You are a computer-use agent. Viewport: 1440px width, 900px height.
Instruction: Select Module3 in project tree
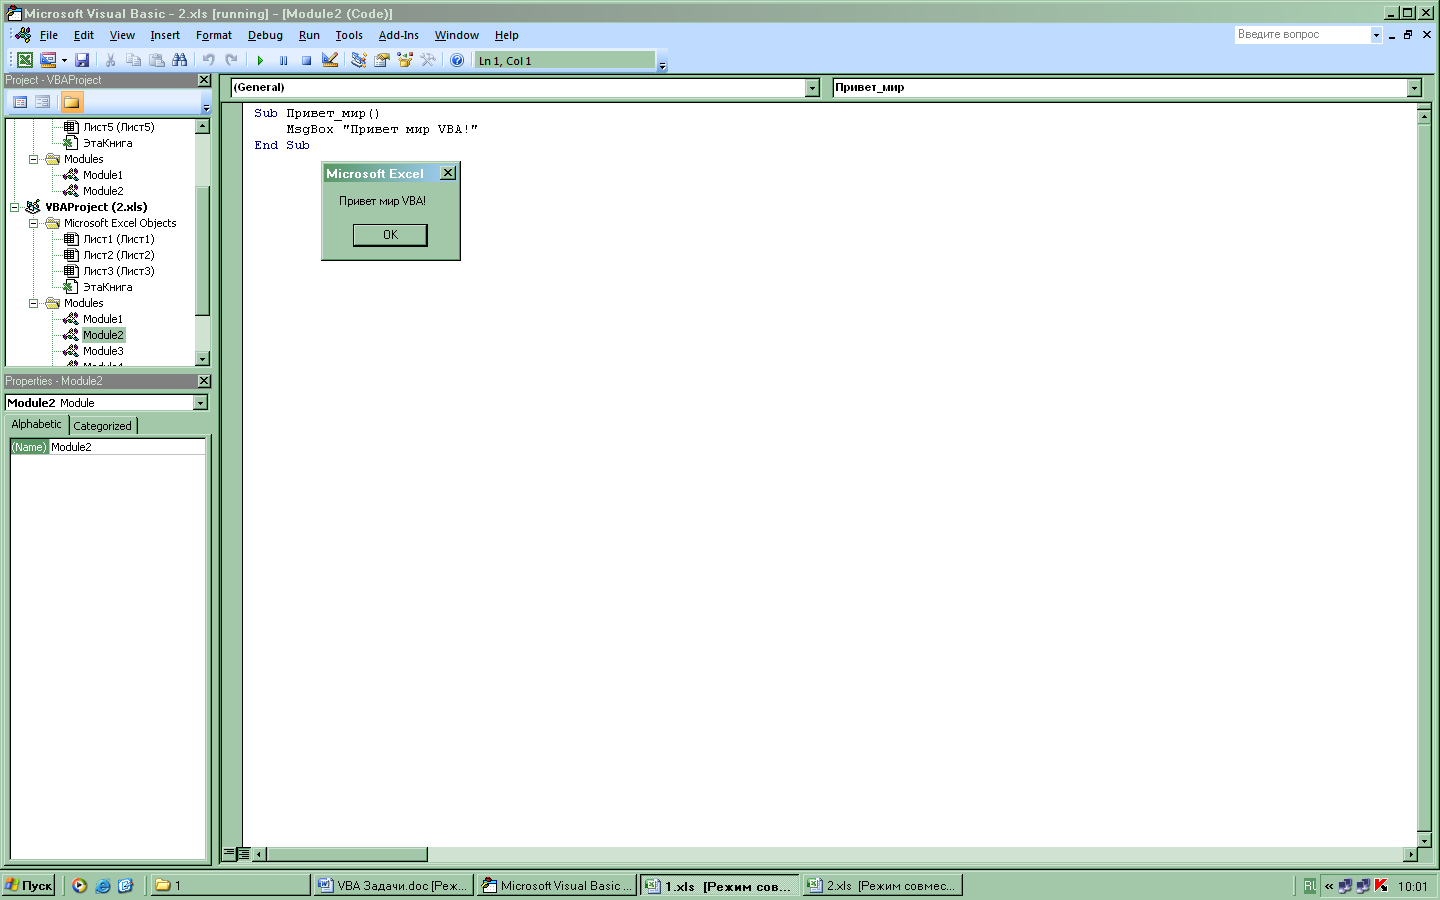(103, 351)
